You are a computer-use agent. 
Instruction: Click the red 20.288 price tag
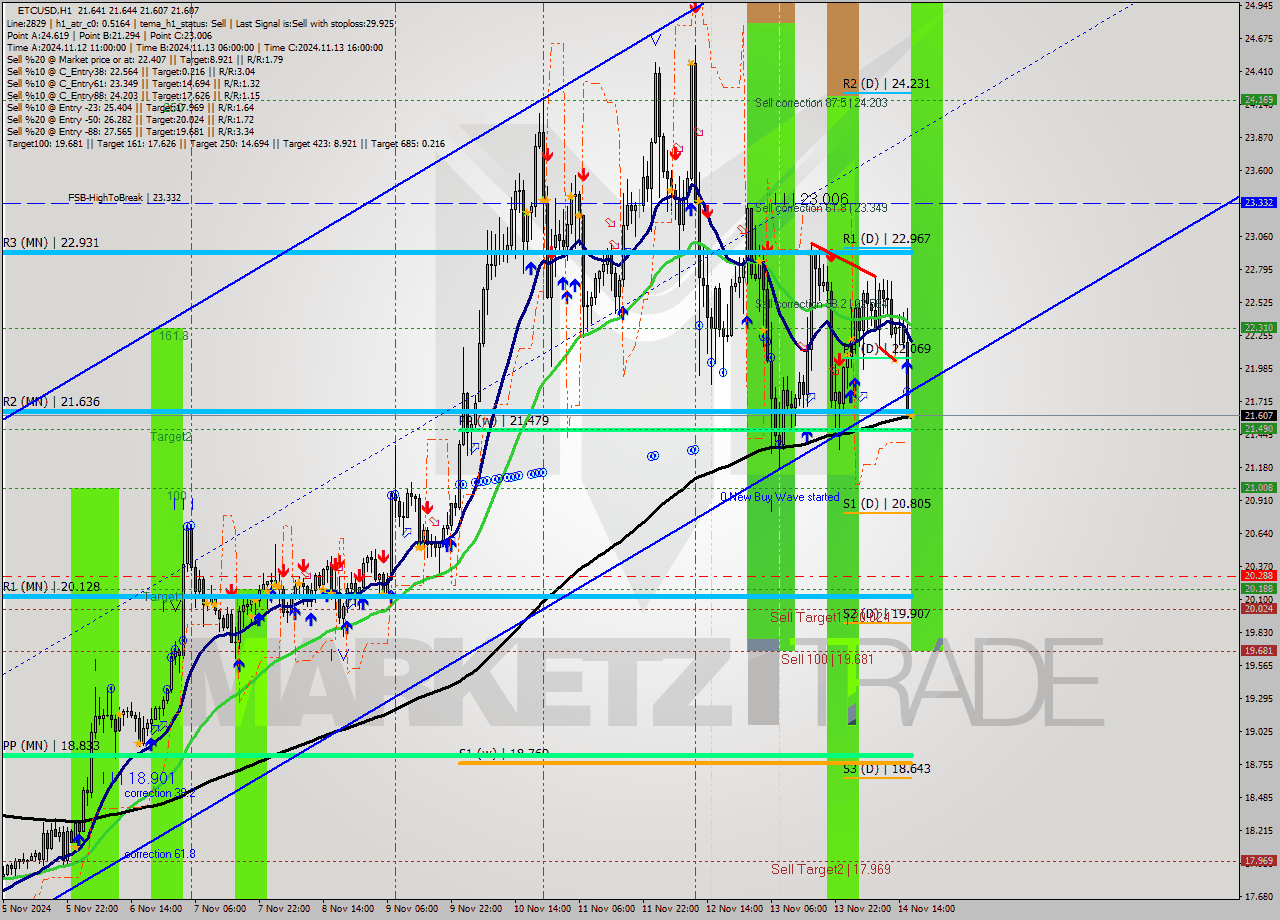1258,576
